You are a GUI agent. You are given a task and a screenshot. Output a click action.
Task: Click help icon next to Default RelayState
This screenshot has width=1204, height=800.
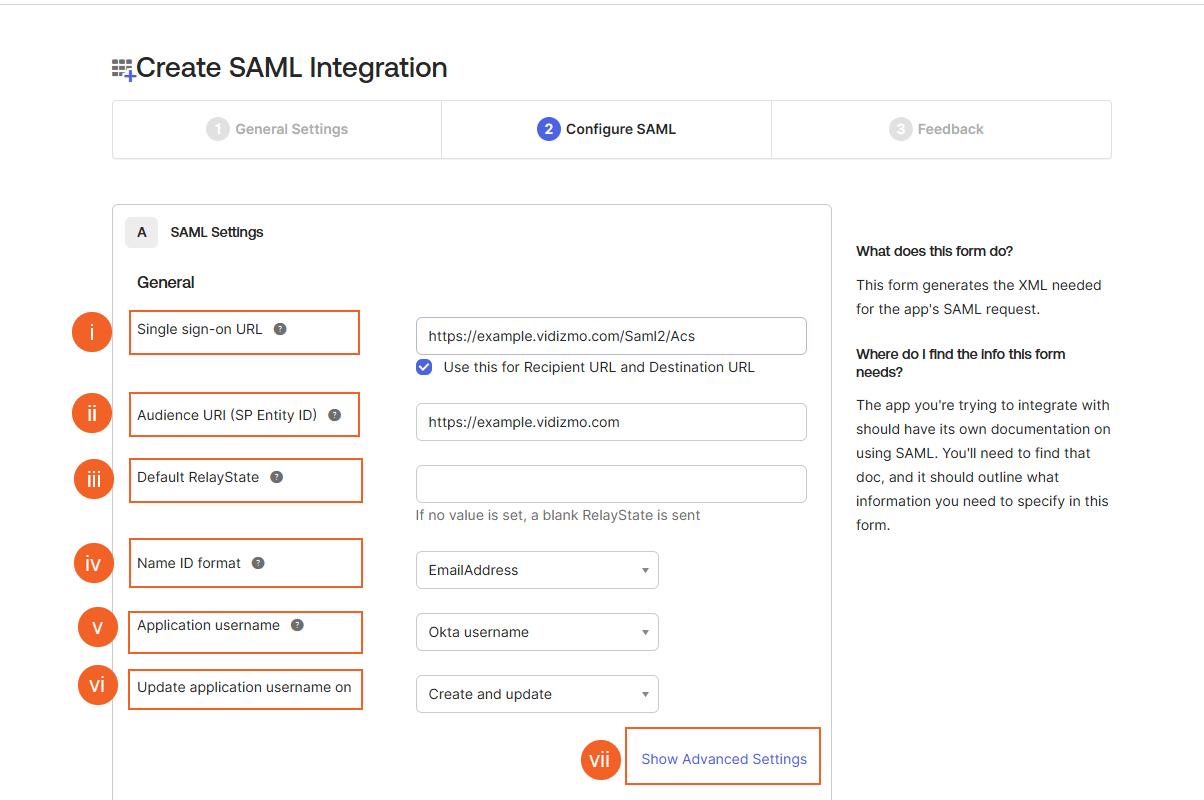pyautogui.click(x=277, y=477)
